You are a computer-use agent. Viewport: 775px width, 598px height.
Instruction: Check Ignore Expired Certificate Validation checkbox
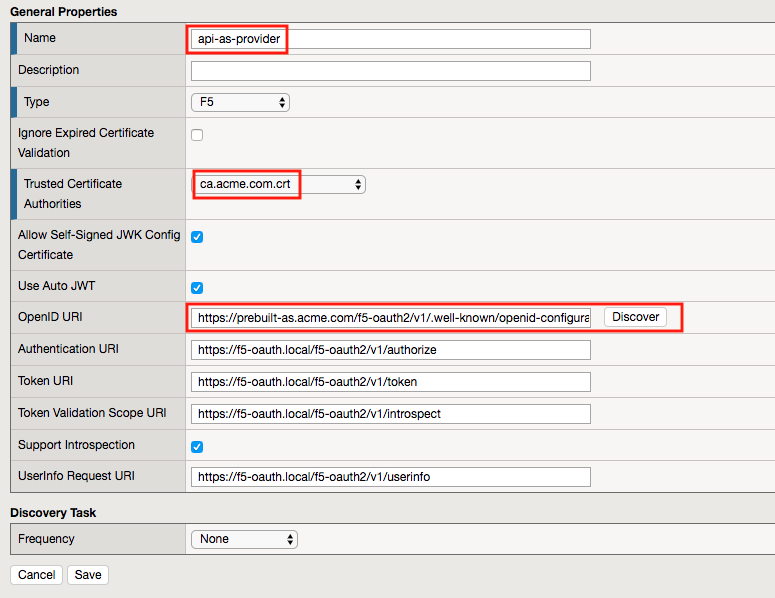197,135
